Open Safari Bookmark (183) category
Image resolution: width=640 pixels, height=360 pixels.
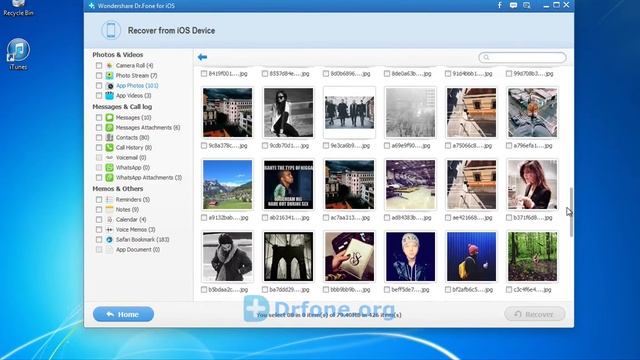point(142,240)
